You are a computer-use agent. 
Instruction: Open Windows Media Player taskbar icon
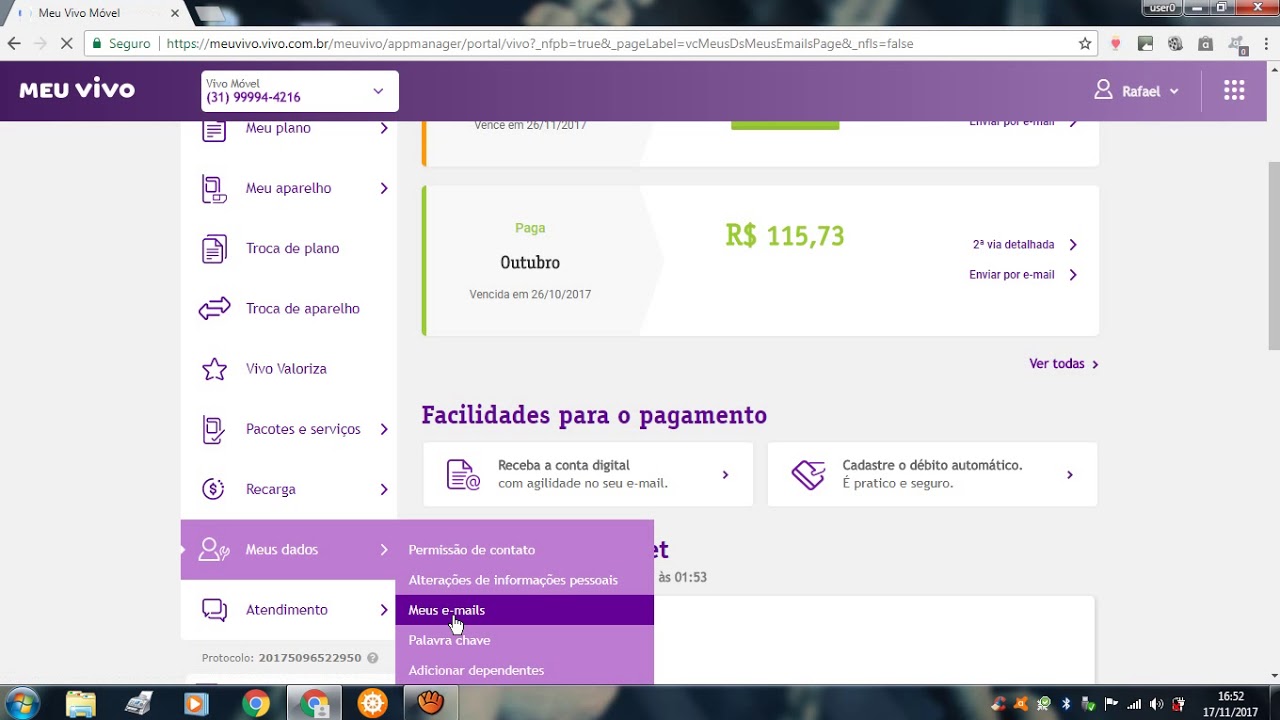tap(195, 703)
